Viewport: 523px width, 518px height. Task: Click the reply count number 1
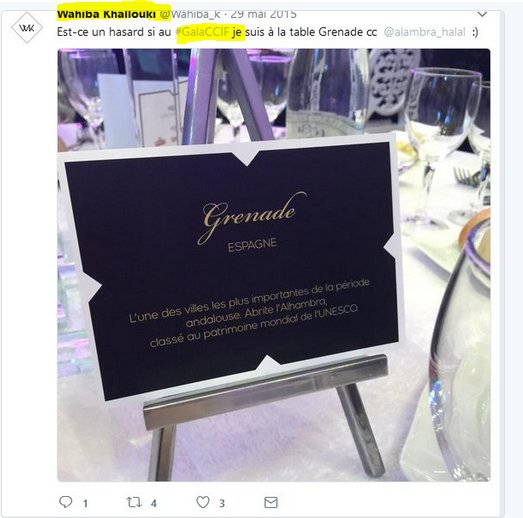(85, 503)
